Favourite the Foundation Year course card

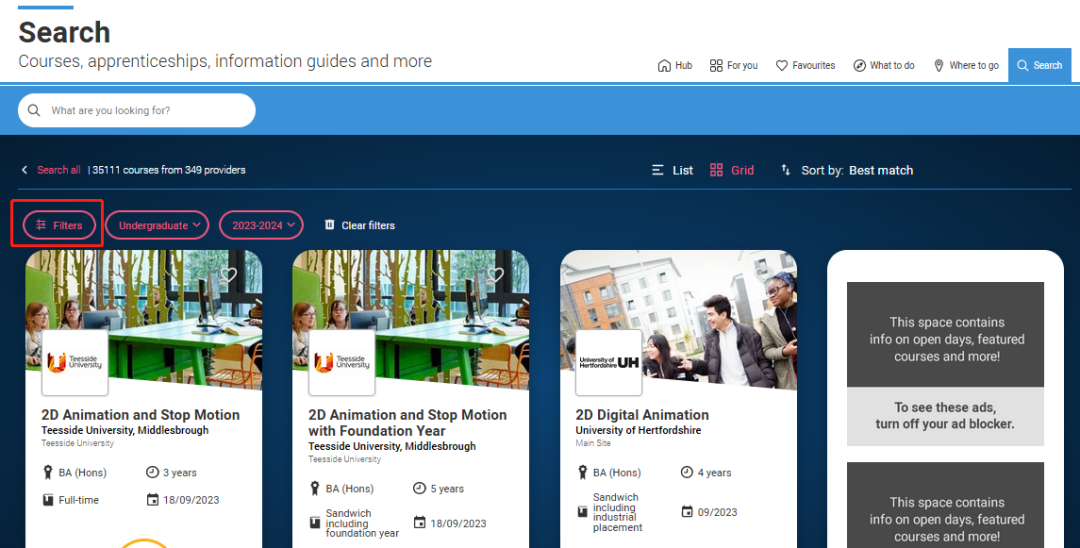click(x=496, y=275)
